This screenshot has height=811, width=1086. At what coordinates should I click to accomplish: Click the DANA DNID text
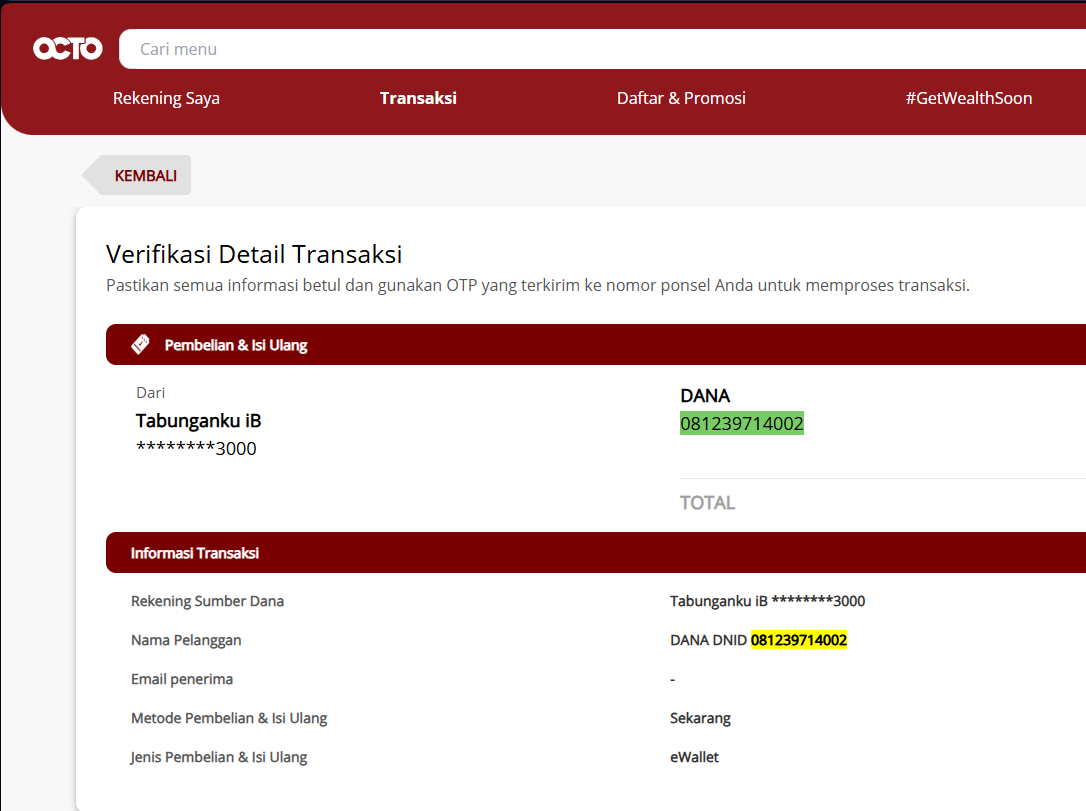(x=709, y=640)
